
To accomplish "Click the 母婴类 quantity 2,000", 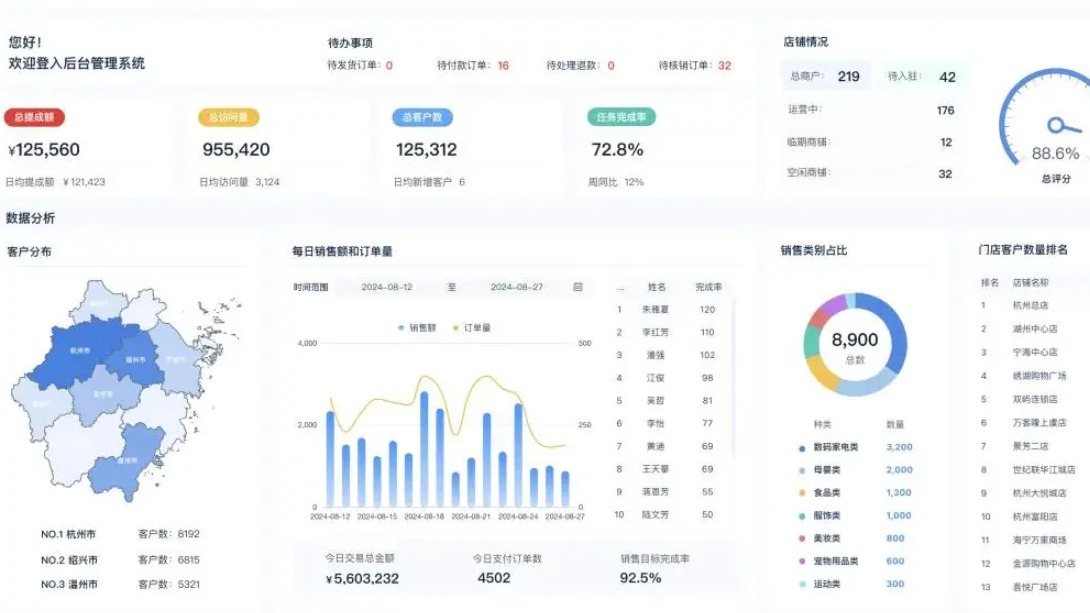I will pyautogui.click(x=899, y=470).
